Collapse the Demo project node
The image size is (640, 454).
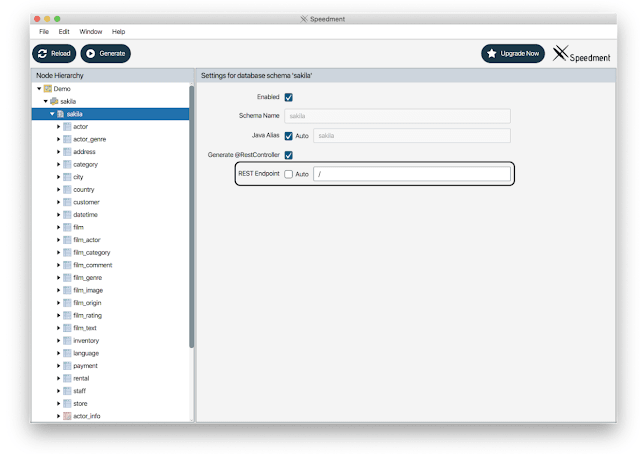pyautogui.click(x=39, y=89)
